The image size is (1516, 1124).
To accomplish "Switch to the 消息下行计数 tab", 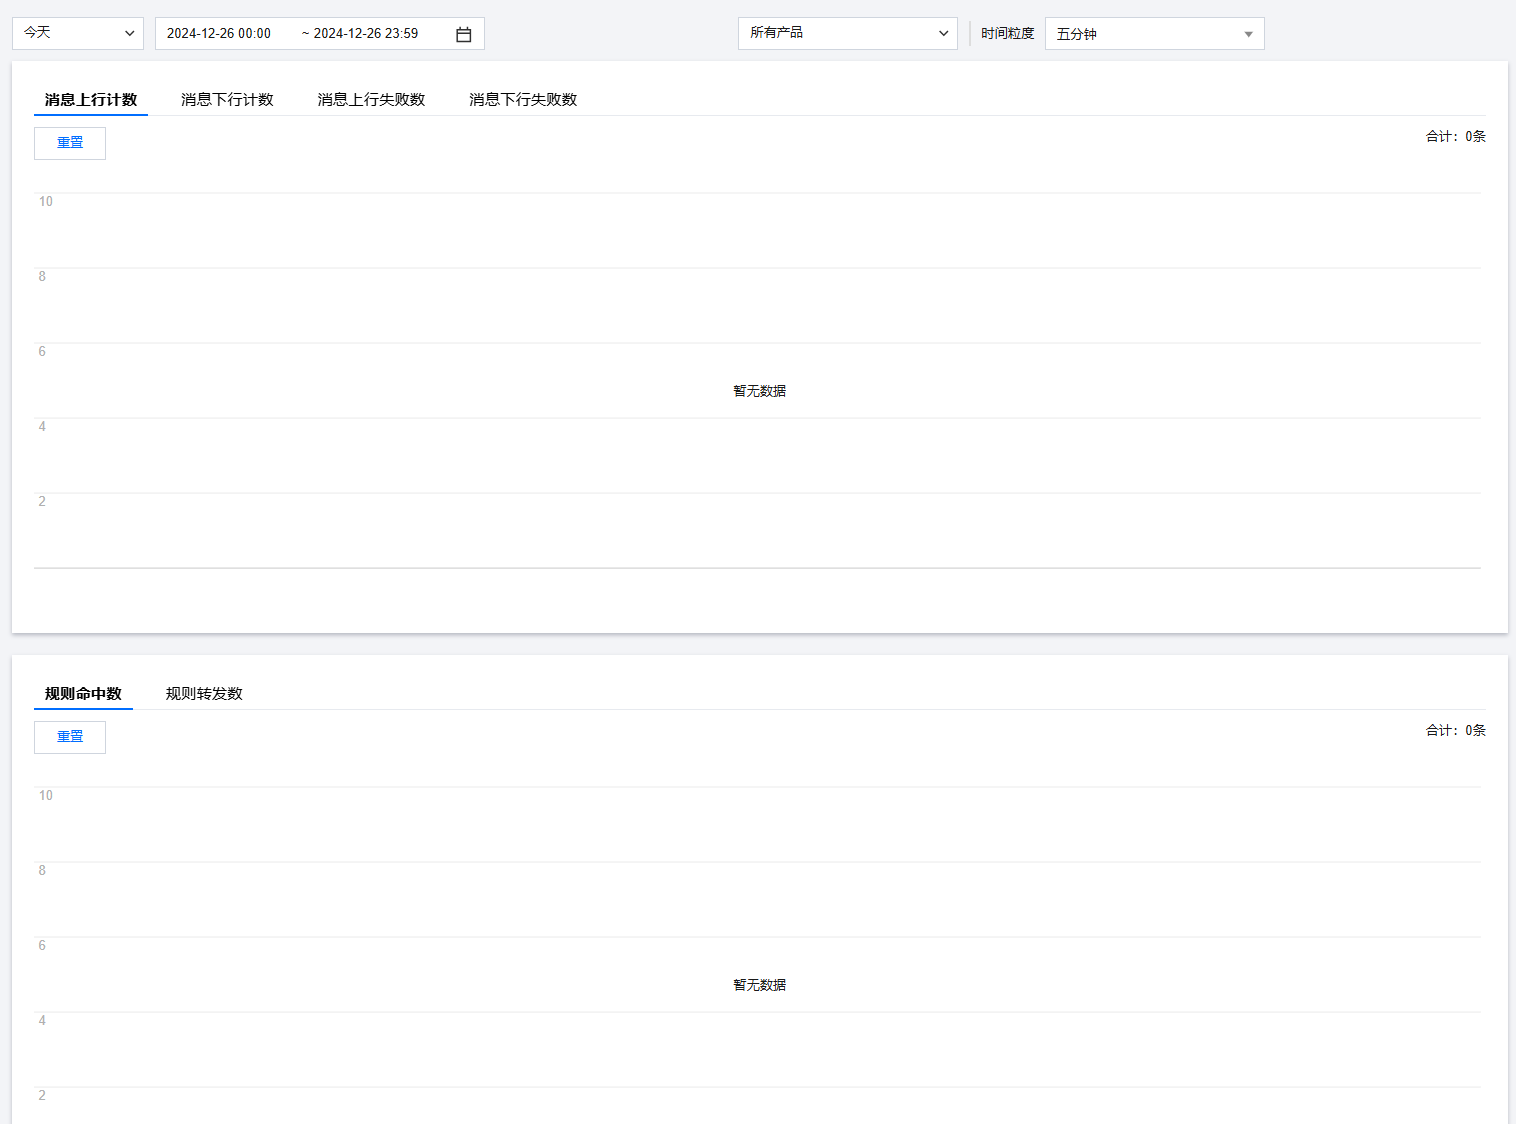I will click(227, 100).
